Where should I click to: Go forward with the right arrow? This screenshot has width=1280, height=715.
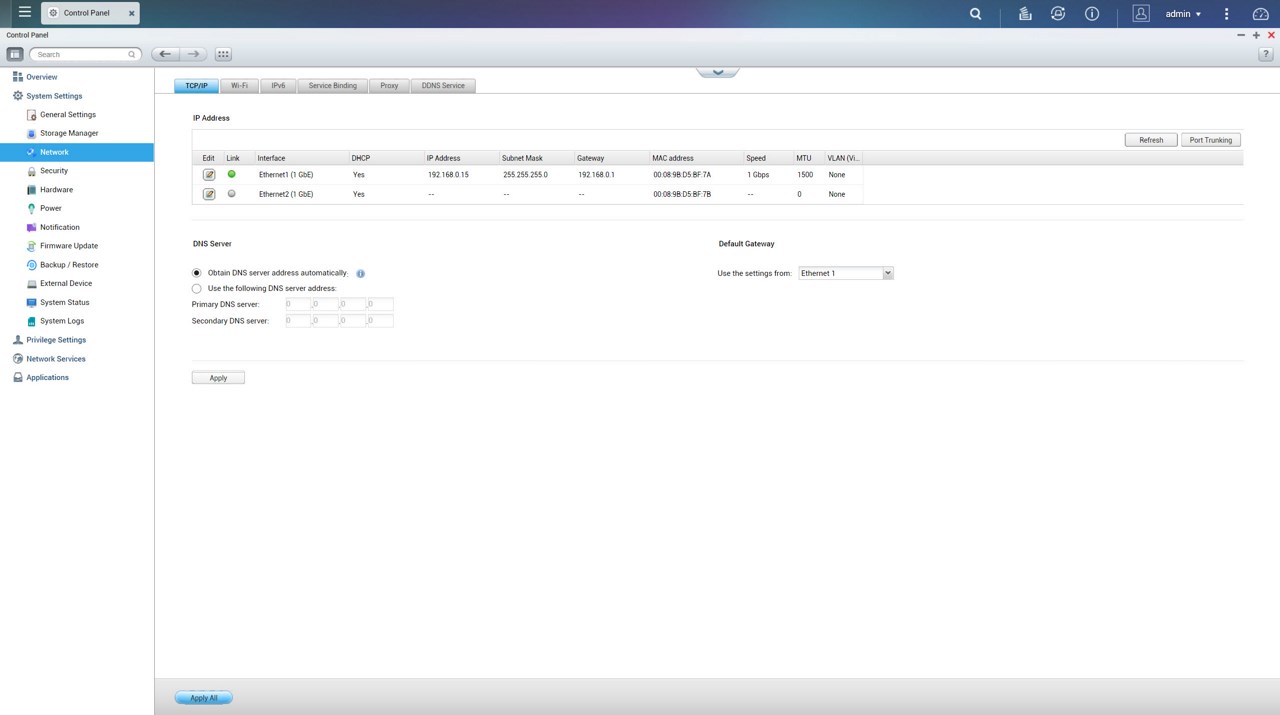pos(194,54)
